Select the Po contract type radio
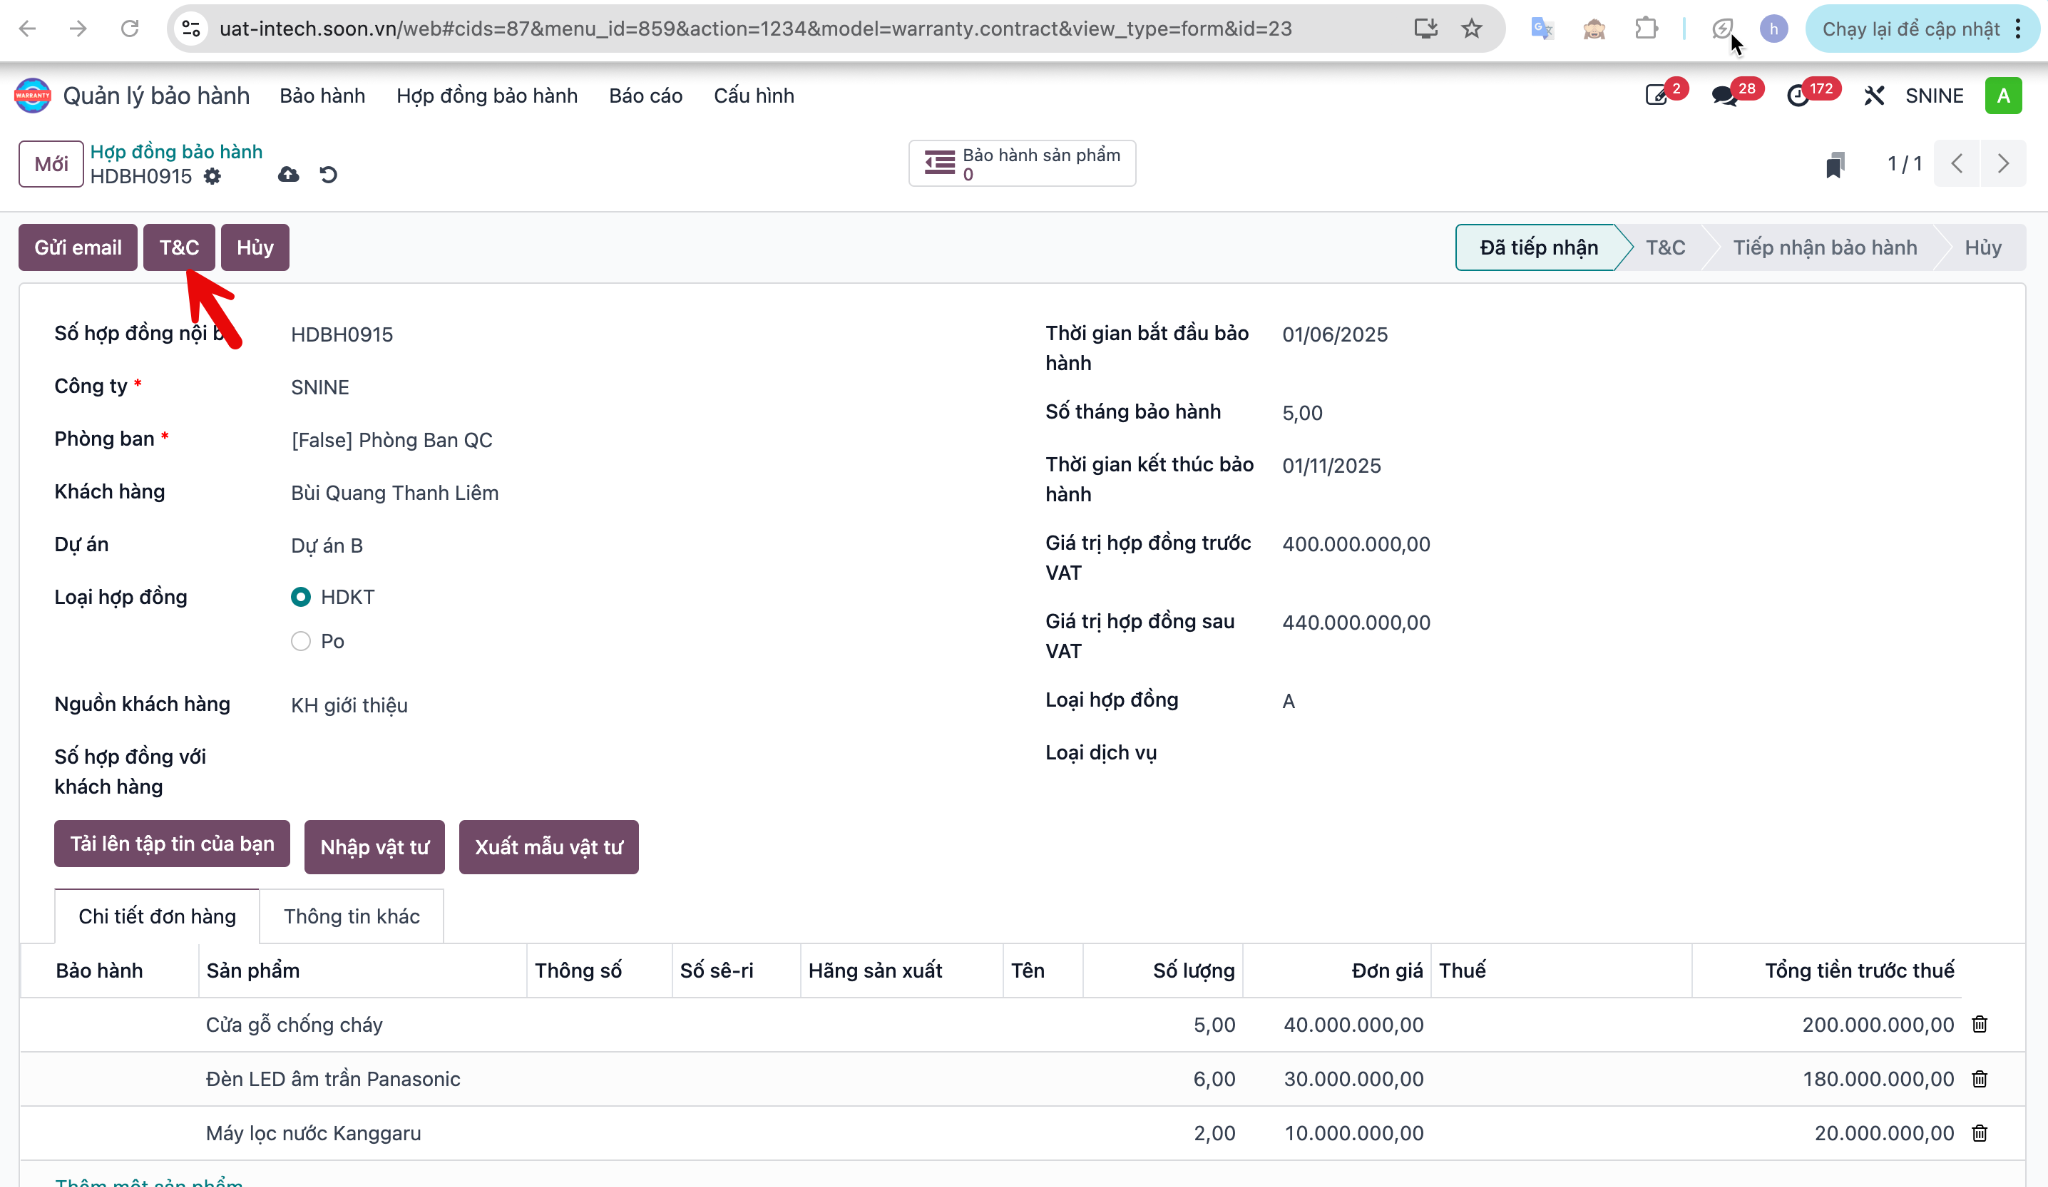 301,641
